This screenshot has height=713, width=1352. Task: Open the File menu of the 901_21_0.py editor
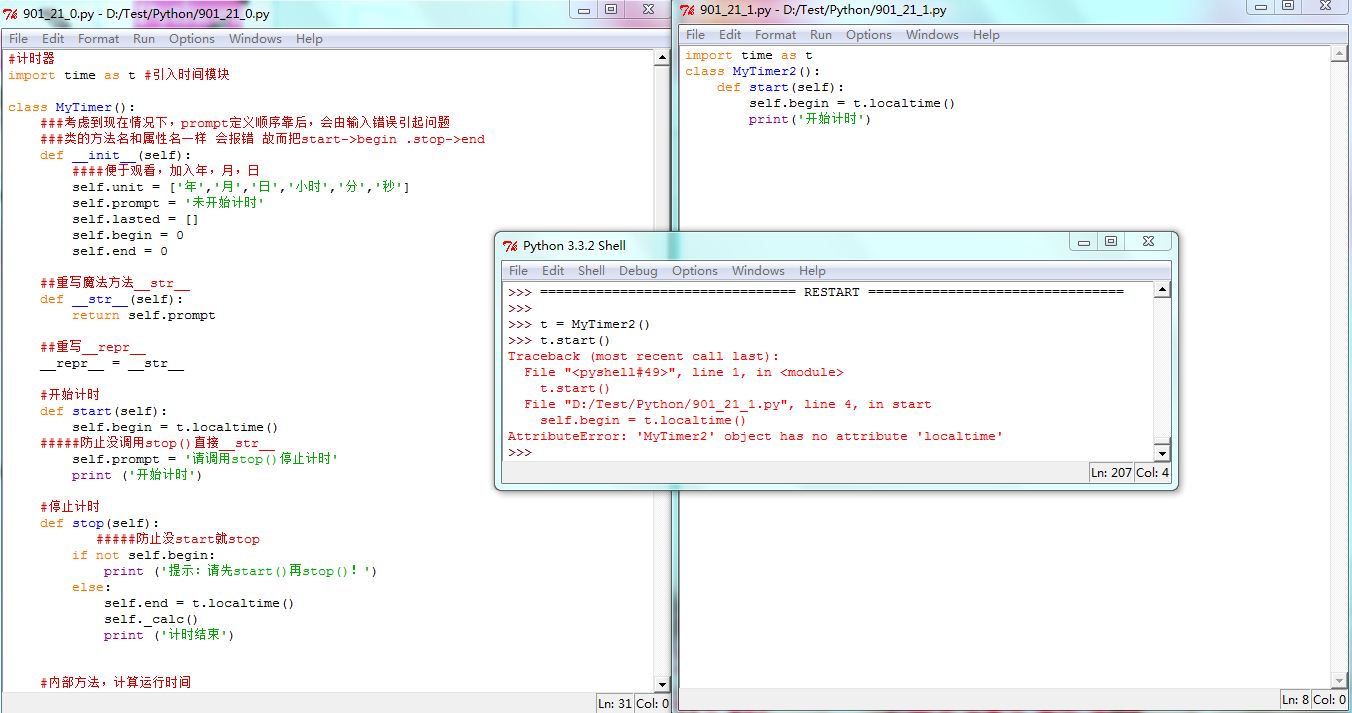pos(19,39)
